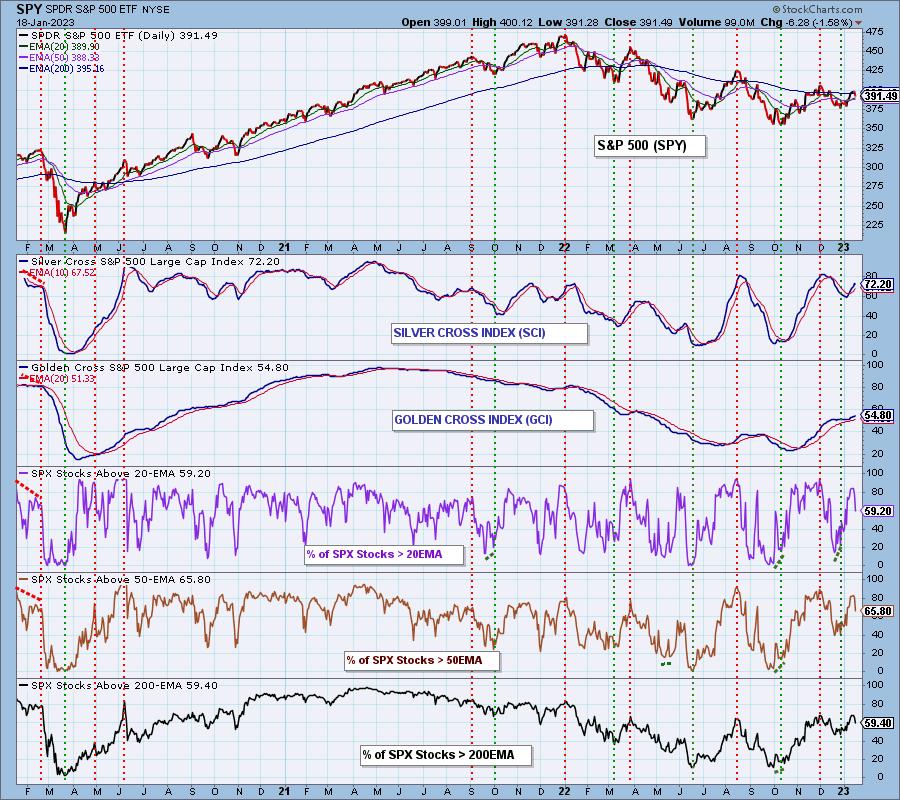Click the '% of SPX Stocks > 20EMA' label

[384, 555]
